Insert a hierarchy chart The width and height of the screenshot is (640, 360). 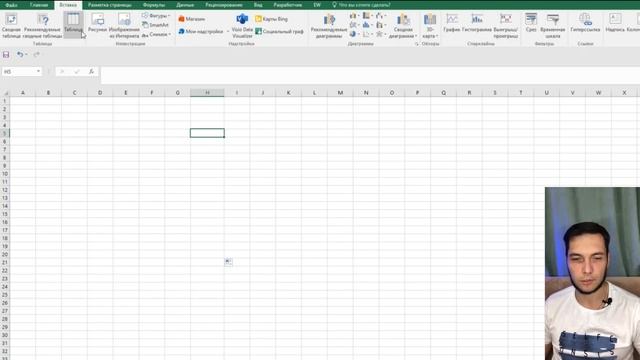(x=367, y=16)
